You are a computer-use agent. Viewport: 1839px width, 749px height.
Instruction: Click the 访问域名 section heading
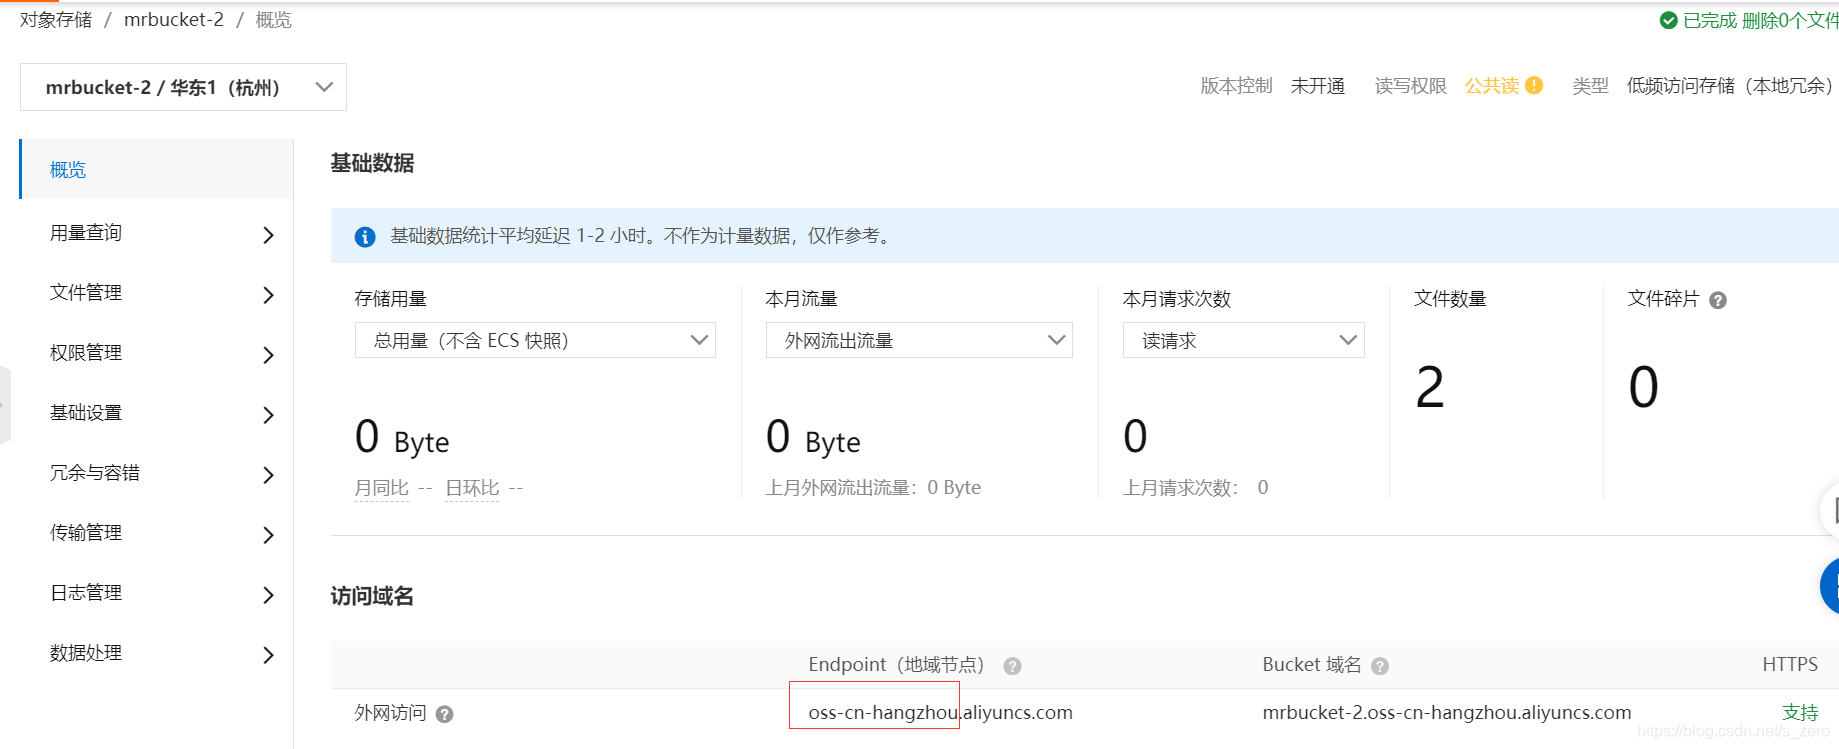point(372,596)
